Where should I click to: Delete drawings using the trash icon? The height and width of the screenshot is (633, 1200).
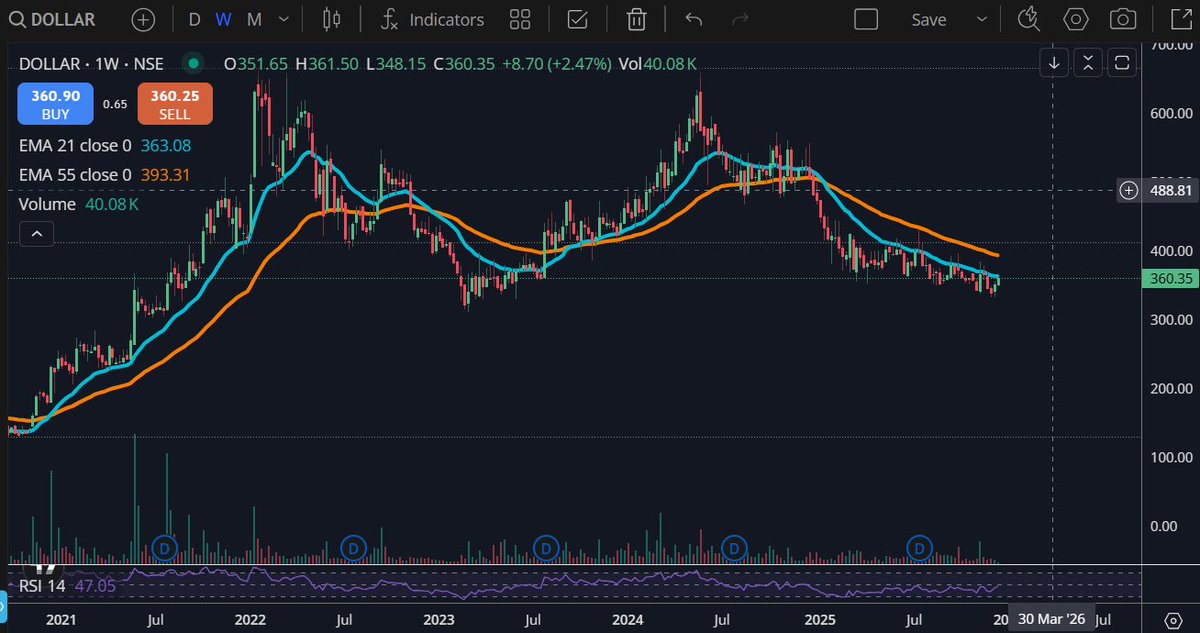coord(635,19)
